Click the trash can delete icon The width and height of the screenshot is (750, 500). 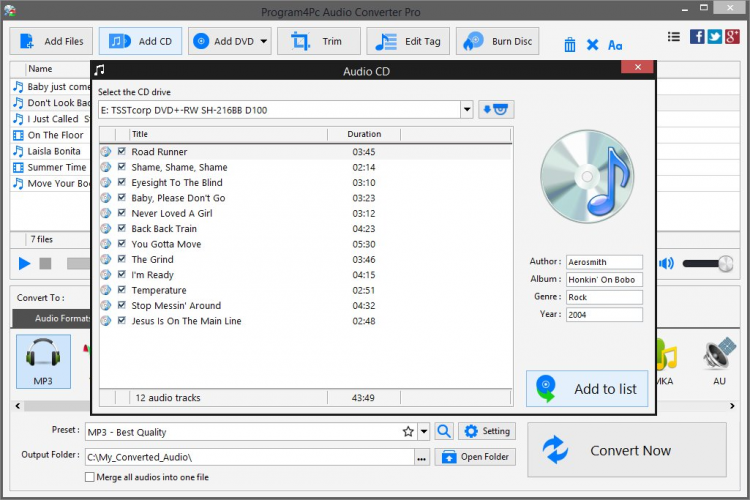tap(569, 45)
